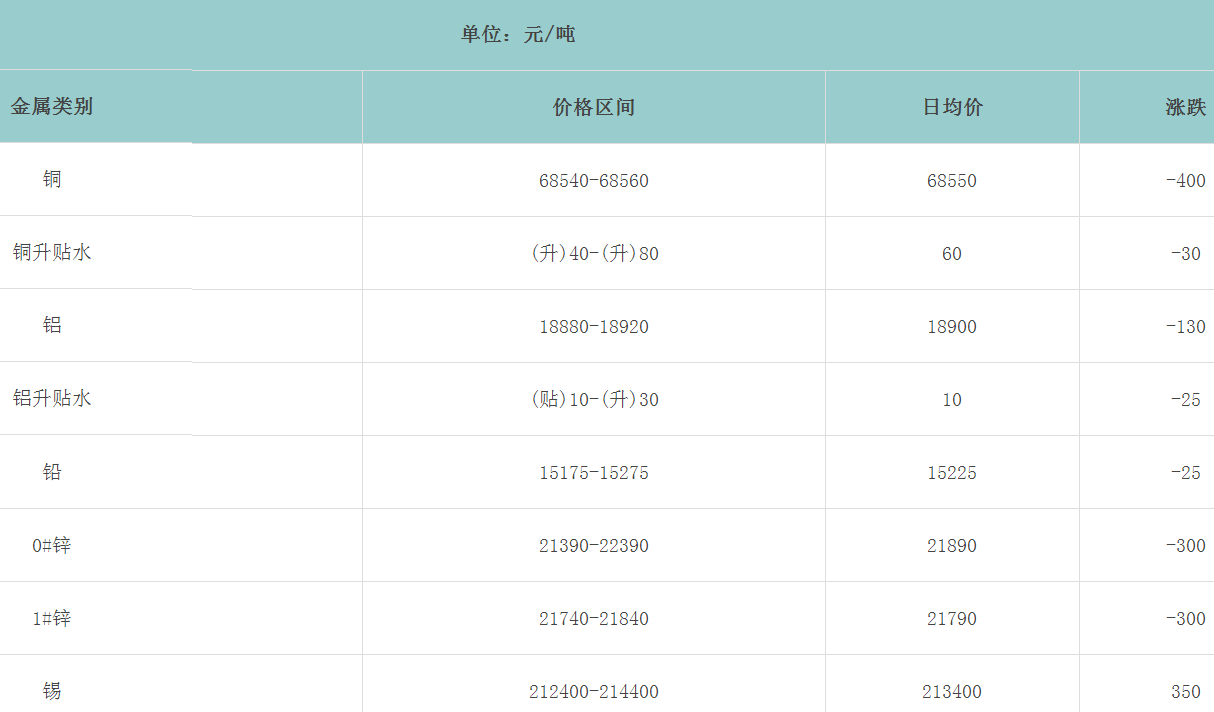Click the 铝升贴水 row label
Image resolution: width=1214 pixels, height=712 pixels.
(52, 398)
